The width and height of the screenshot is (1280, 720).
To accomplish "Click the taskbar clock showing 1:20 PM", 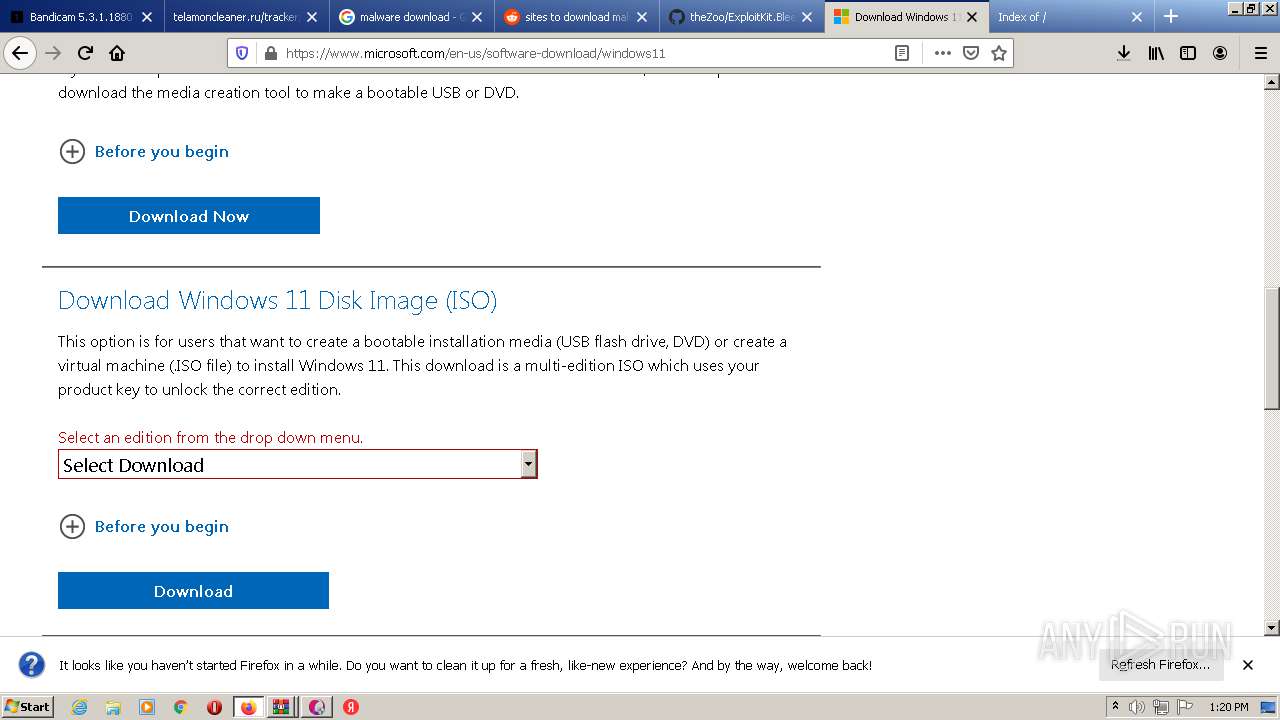I will [1229, 707].
